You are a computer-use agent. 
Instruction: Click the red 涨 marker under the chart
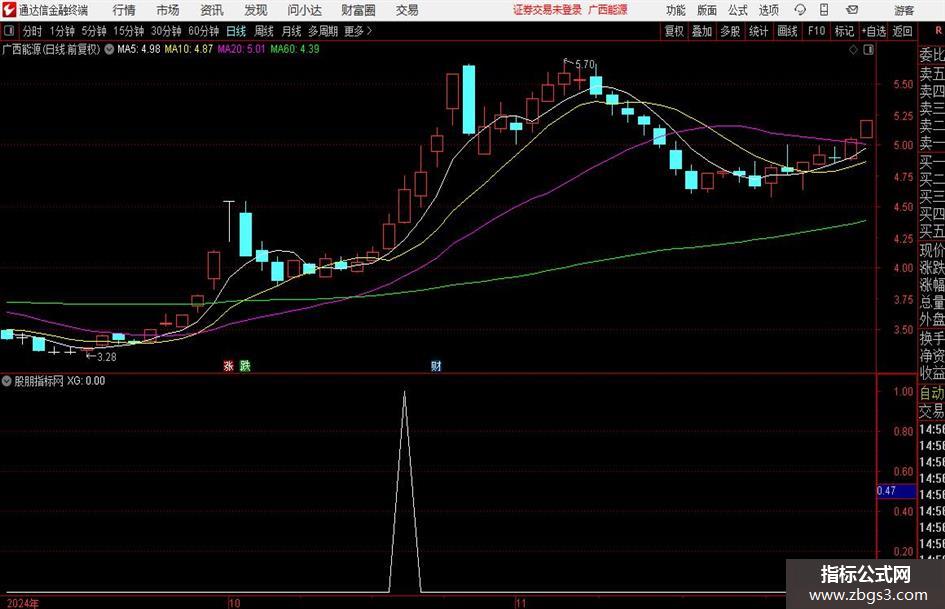click(x=228, y=365)
